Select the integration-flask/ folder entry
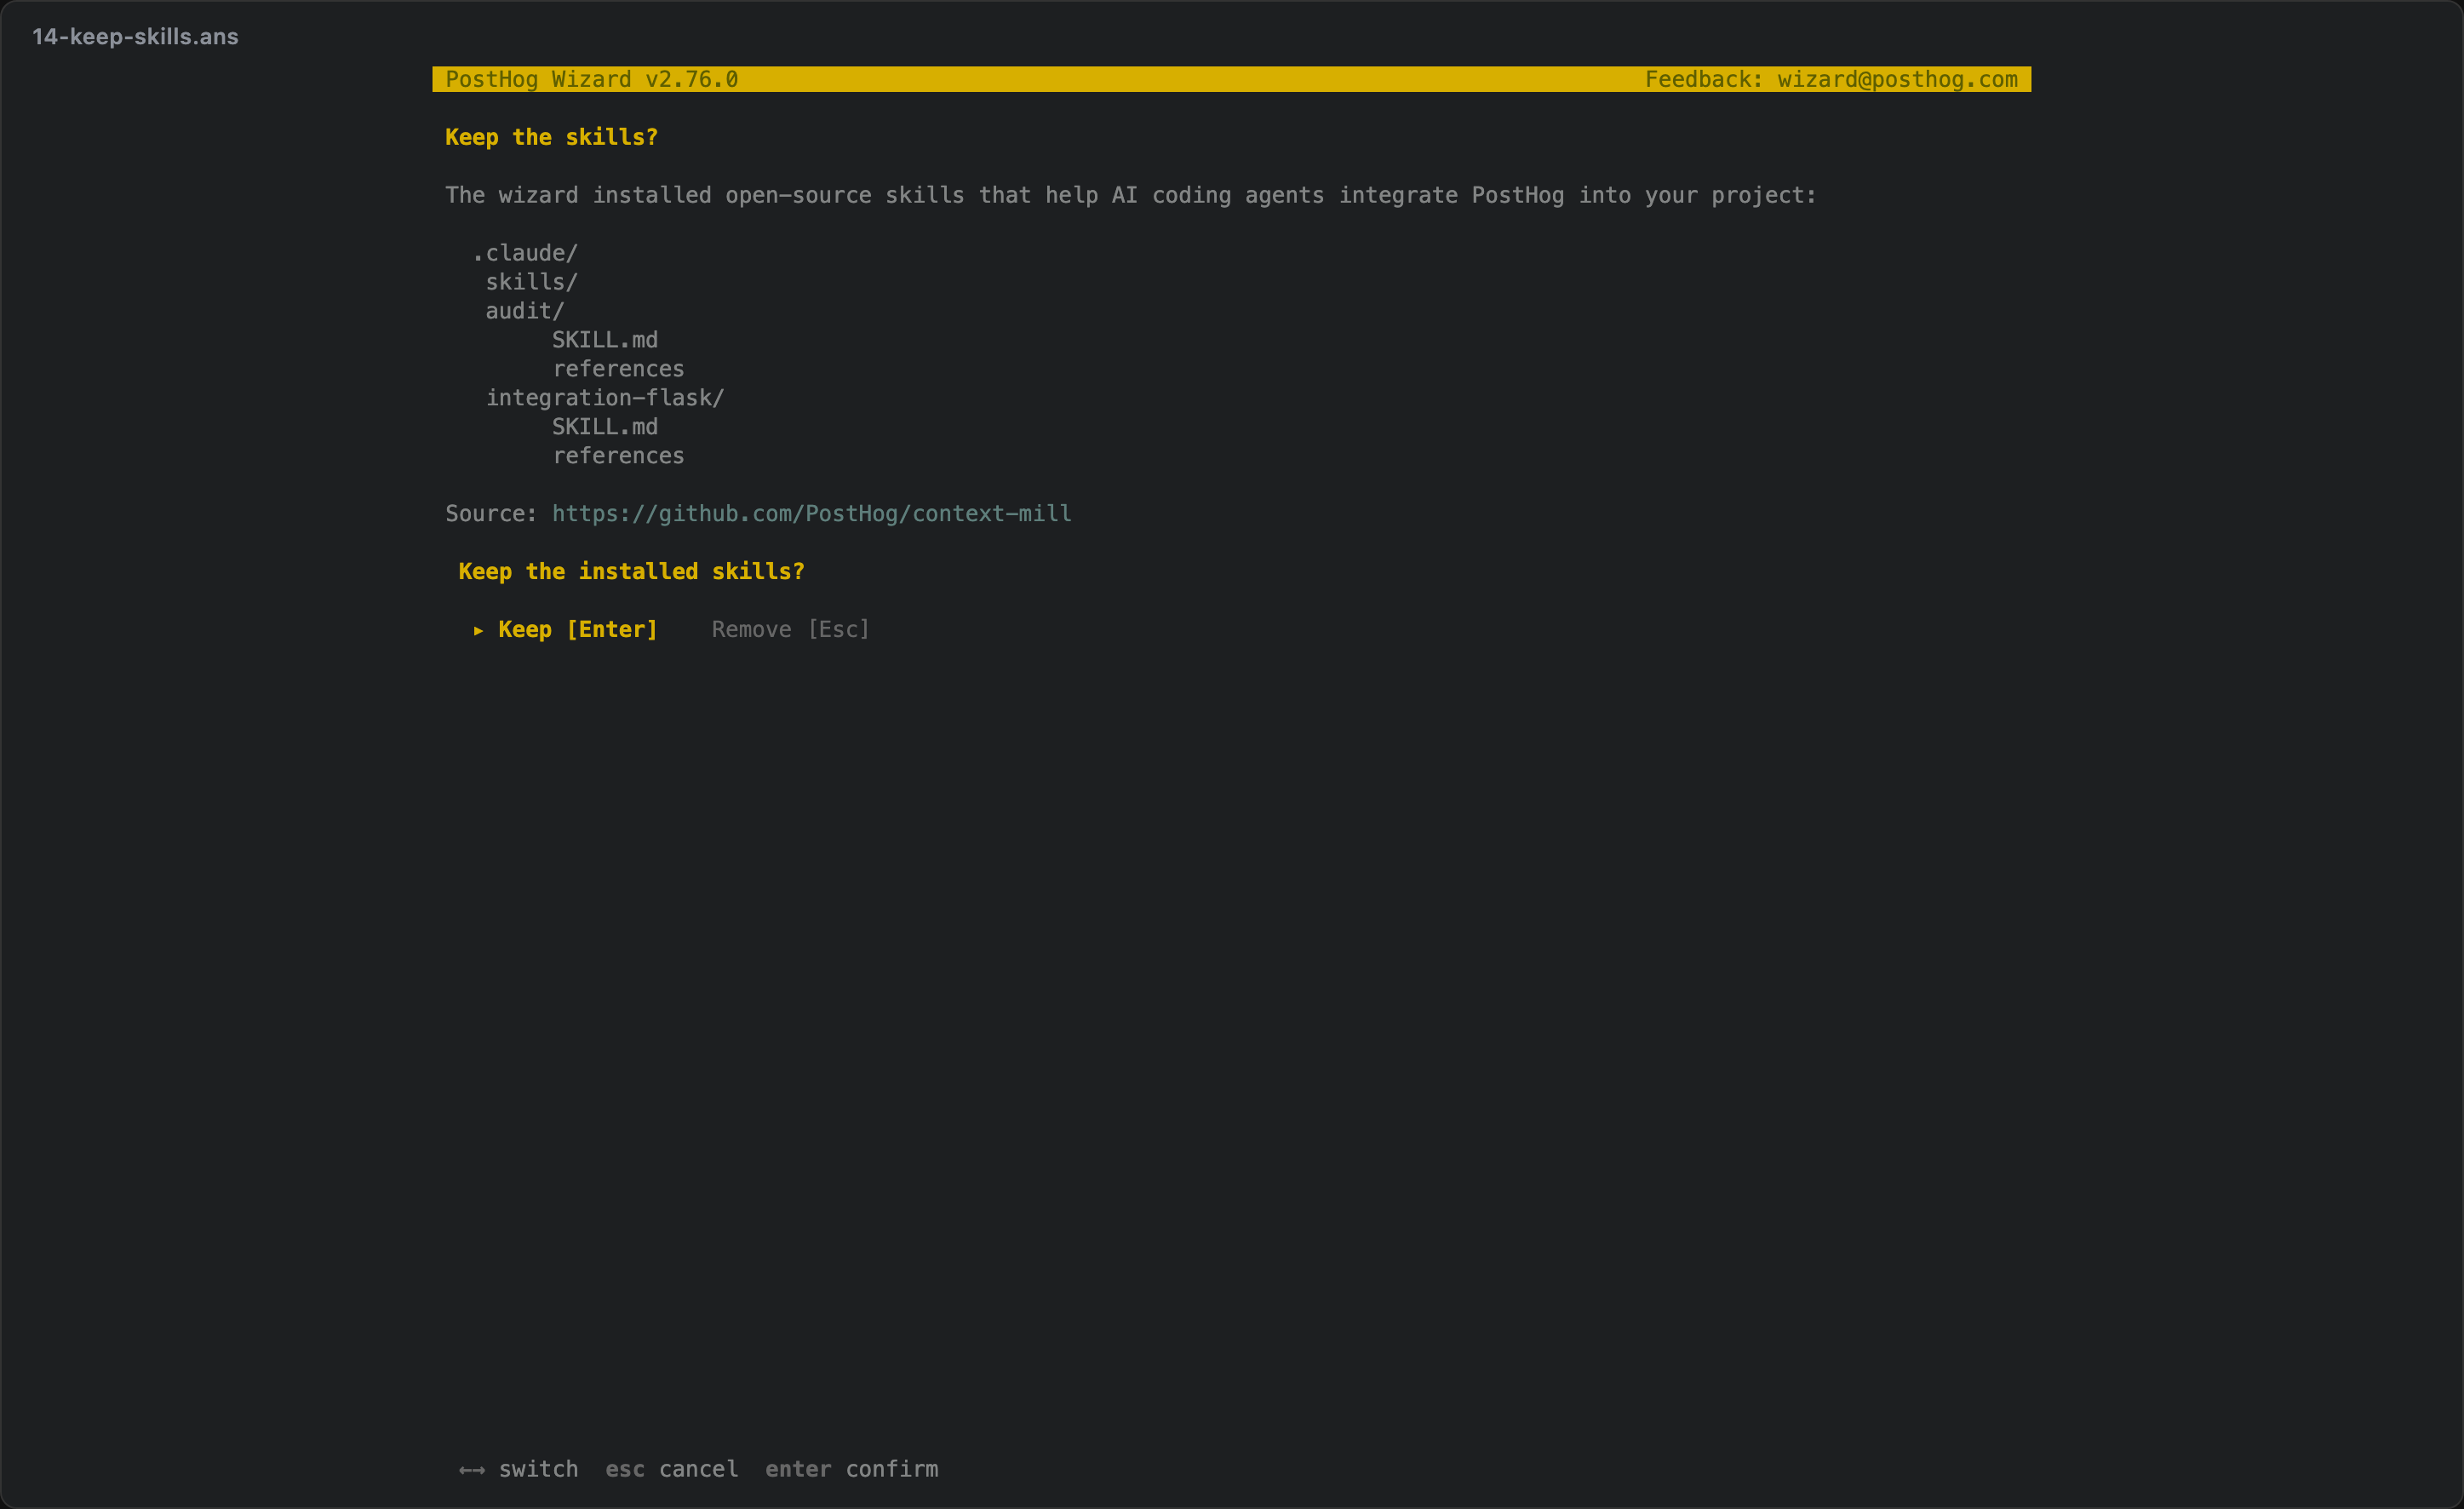Screen dimensions: 2464x1509 point(605,398)
